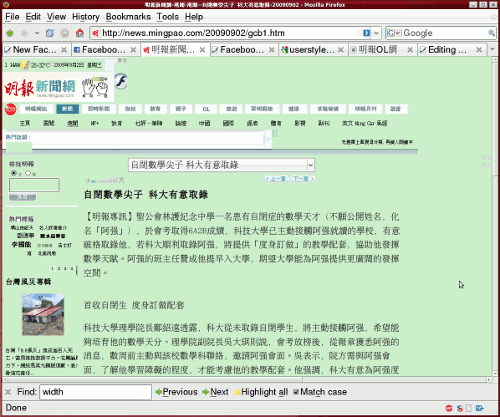
Task: Click the blue icon inside the address bar
Action: (367, 33)
